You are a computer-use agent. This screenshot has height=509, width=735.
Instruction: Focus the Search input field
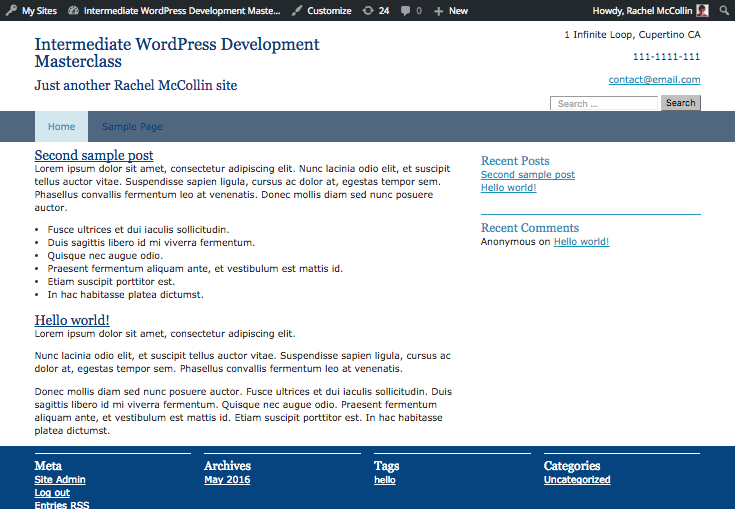(x=604, y=103)
